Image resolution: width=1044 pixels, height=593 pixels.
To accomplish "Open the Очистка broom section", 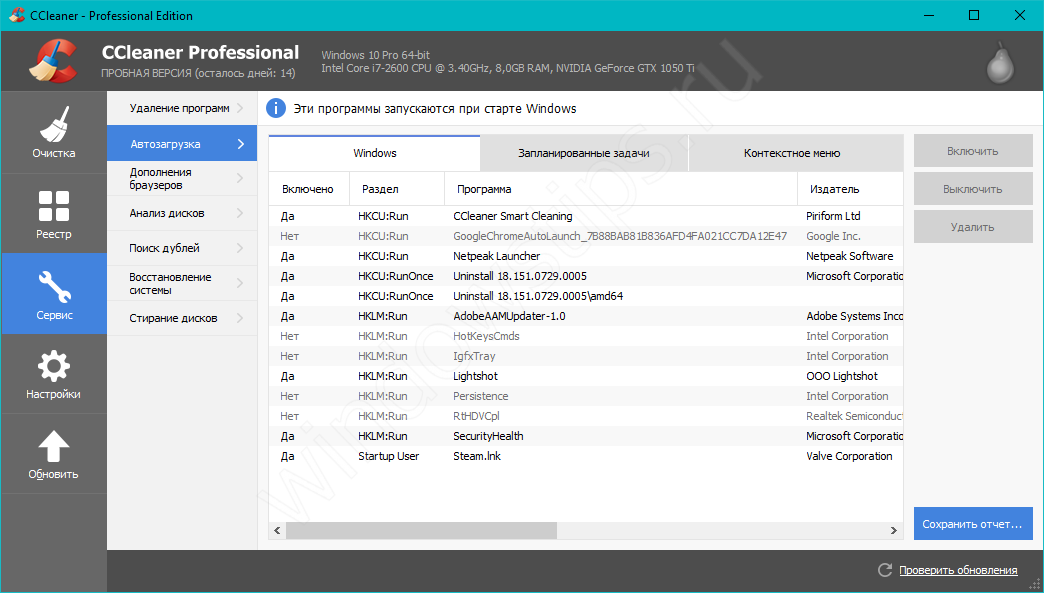I will coord(53,132).
